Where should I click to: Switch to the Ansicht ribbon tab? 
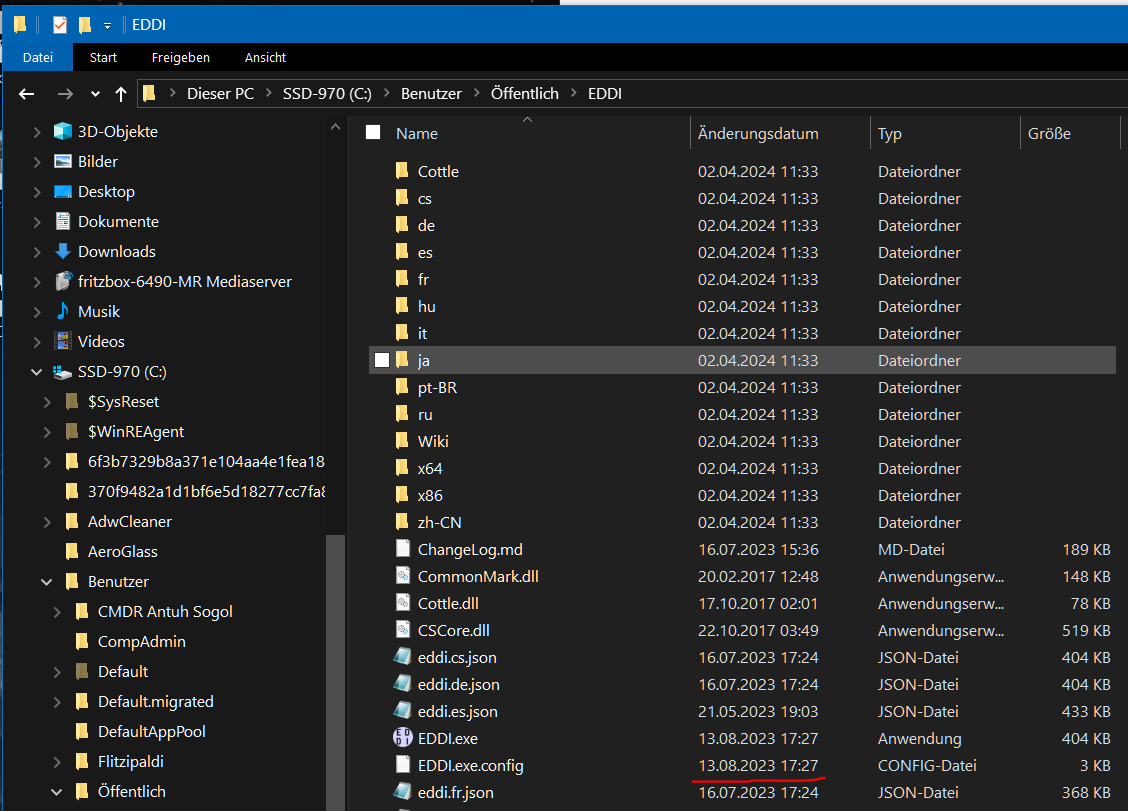[x=265, y=58]
